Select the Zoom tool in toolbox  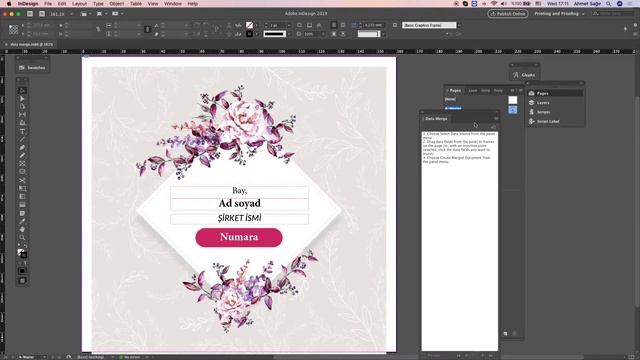pos(22,237)
